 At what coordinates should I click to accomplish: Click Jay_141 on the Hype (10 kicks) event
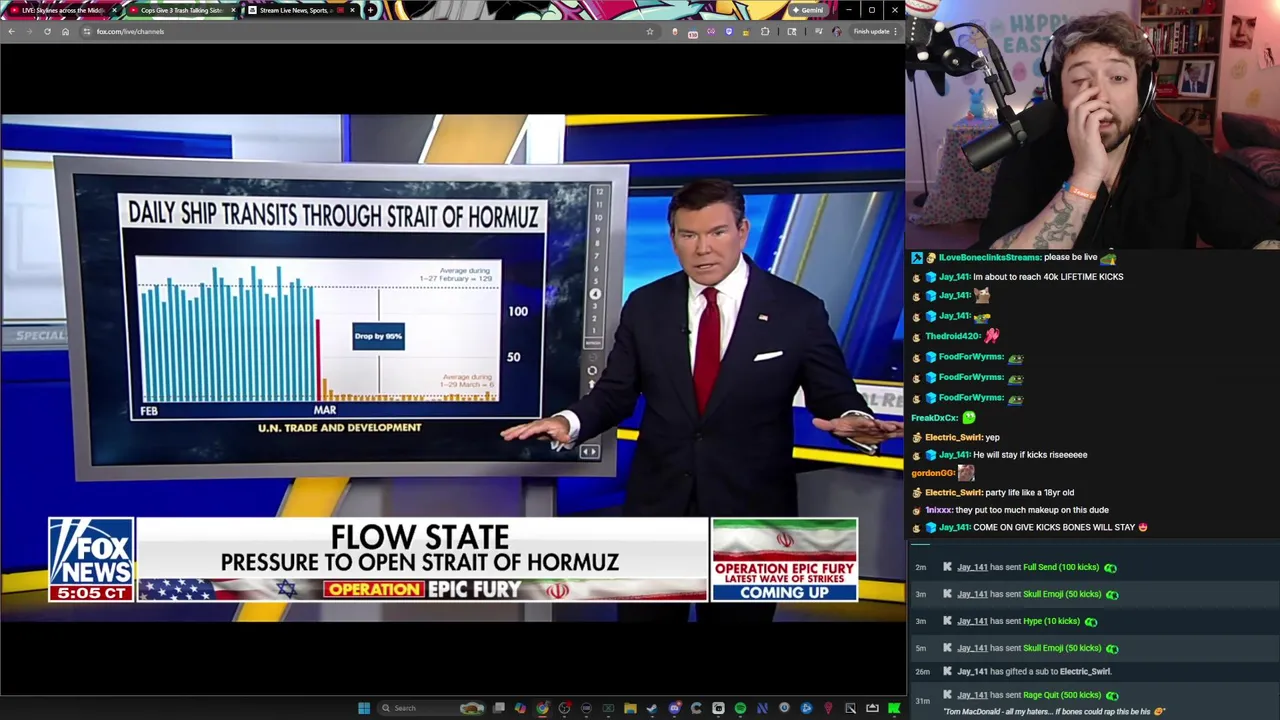[972, 621]
